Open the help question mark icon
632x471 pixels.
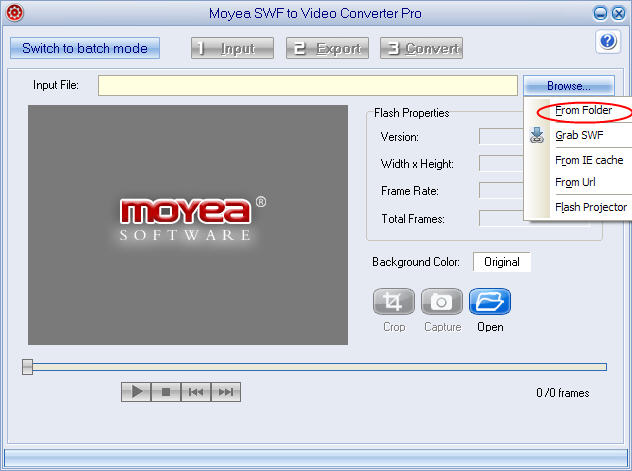608,41
